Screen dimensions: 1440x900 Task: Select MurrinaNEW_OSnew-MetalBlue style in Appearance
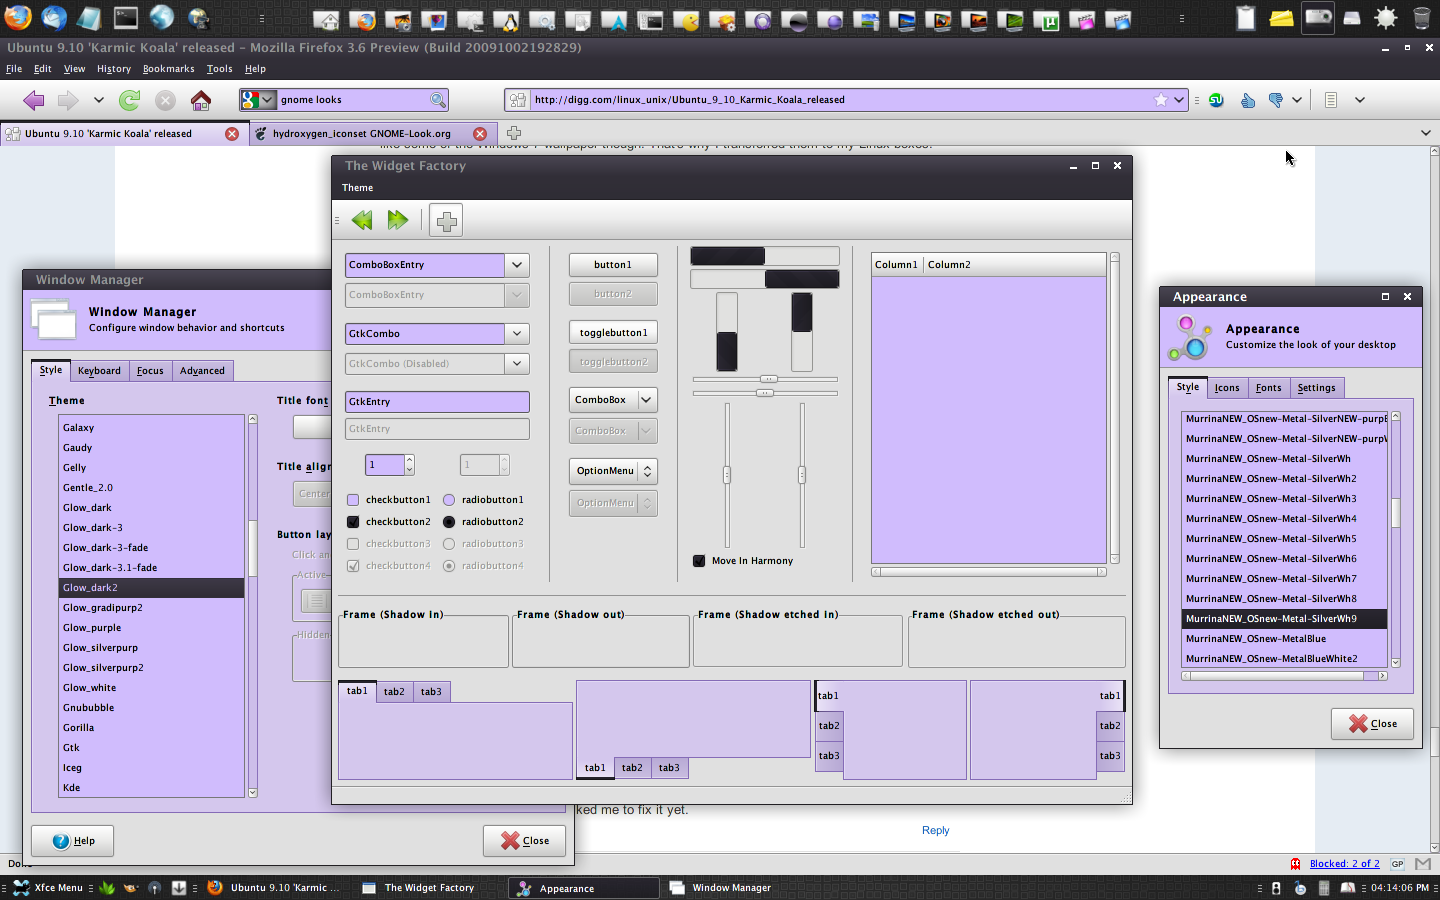coord(1284,639)
